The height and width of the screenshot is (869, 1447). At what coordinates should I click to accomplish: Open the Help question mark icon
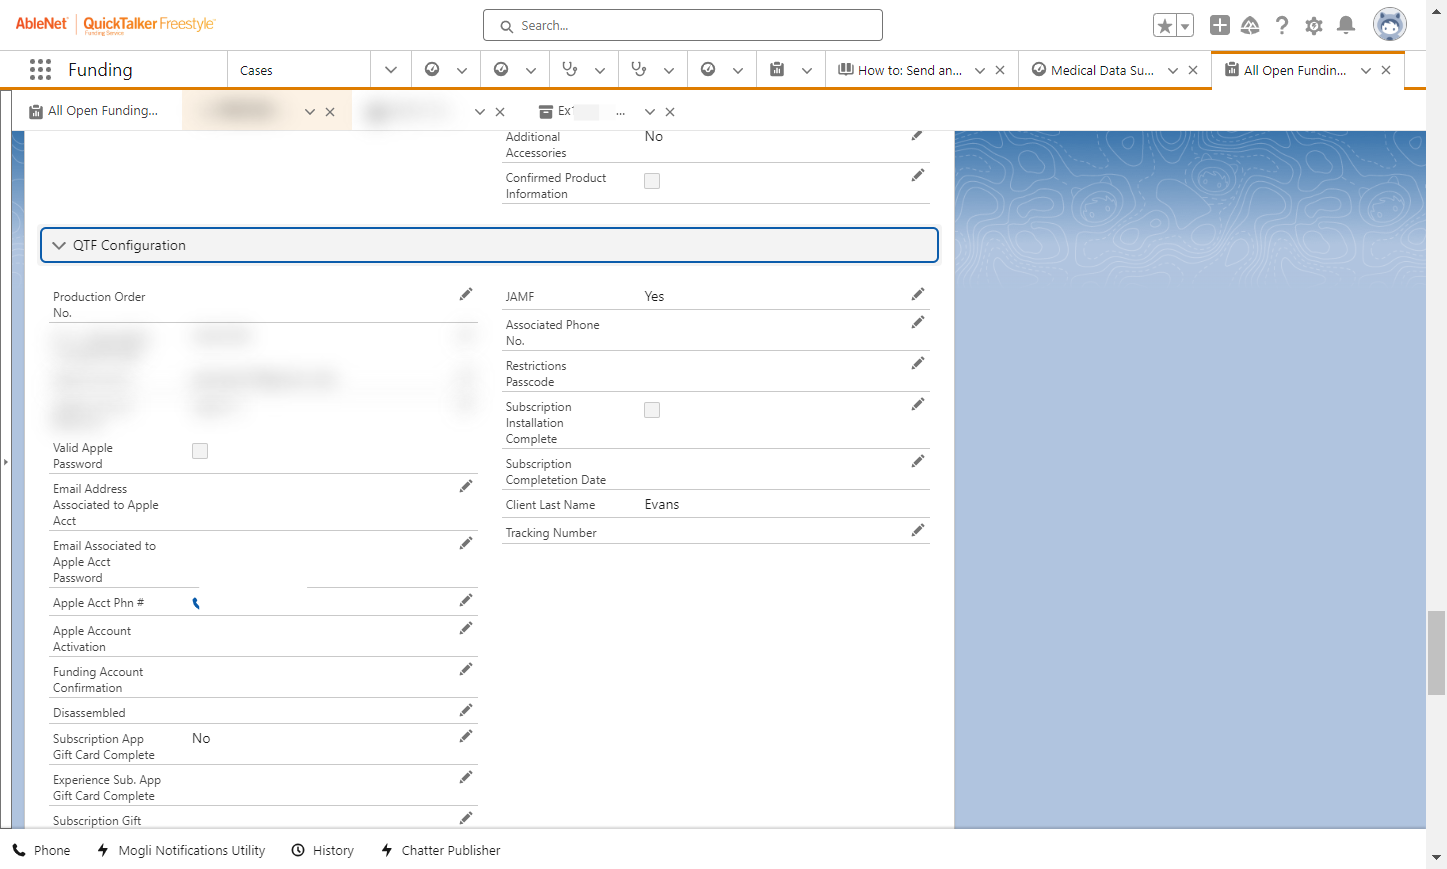point(1282,25)
